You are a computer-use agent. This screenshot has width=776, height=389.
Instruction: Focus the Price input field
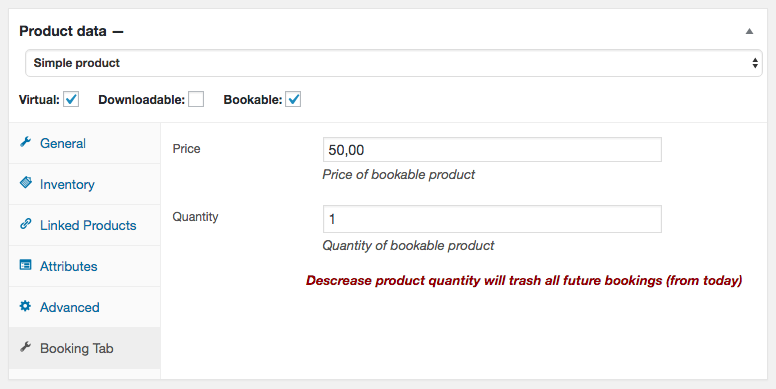tap(492, 149)
